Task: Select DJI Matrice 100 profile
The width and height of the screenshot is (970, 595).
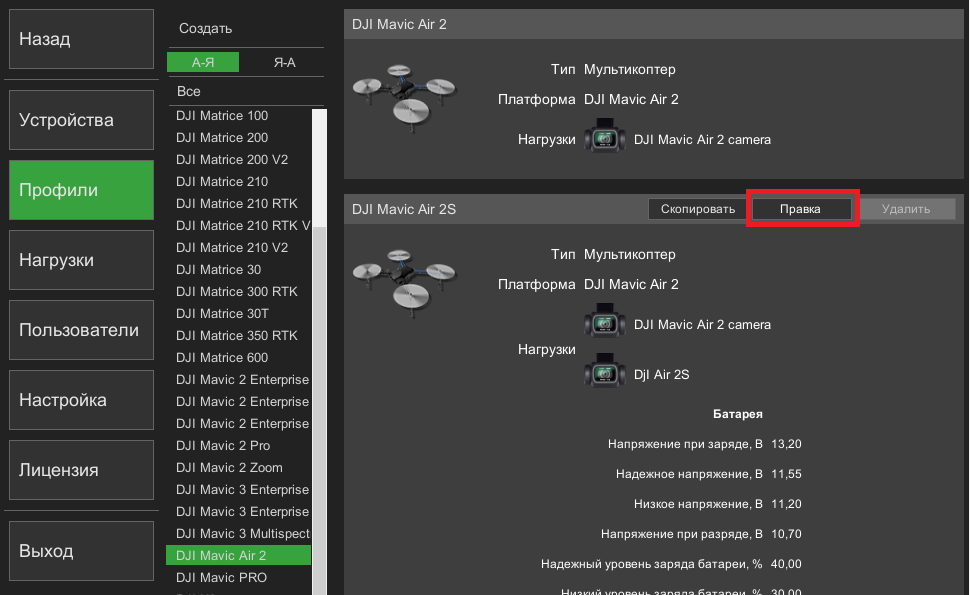Action: point(239,116)
